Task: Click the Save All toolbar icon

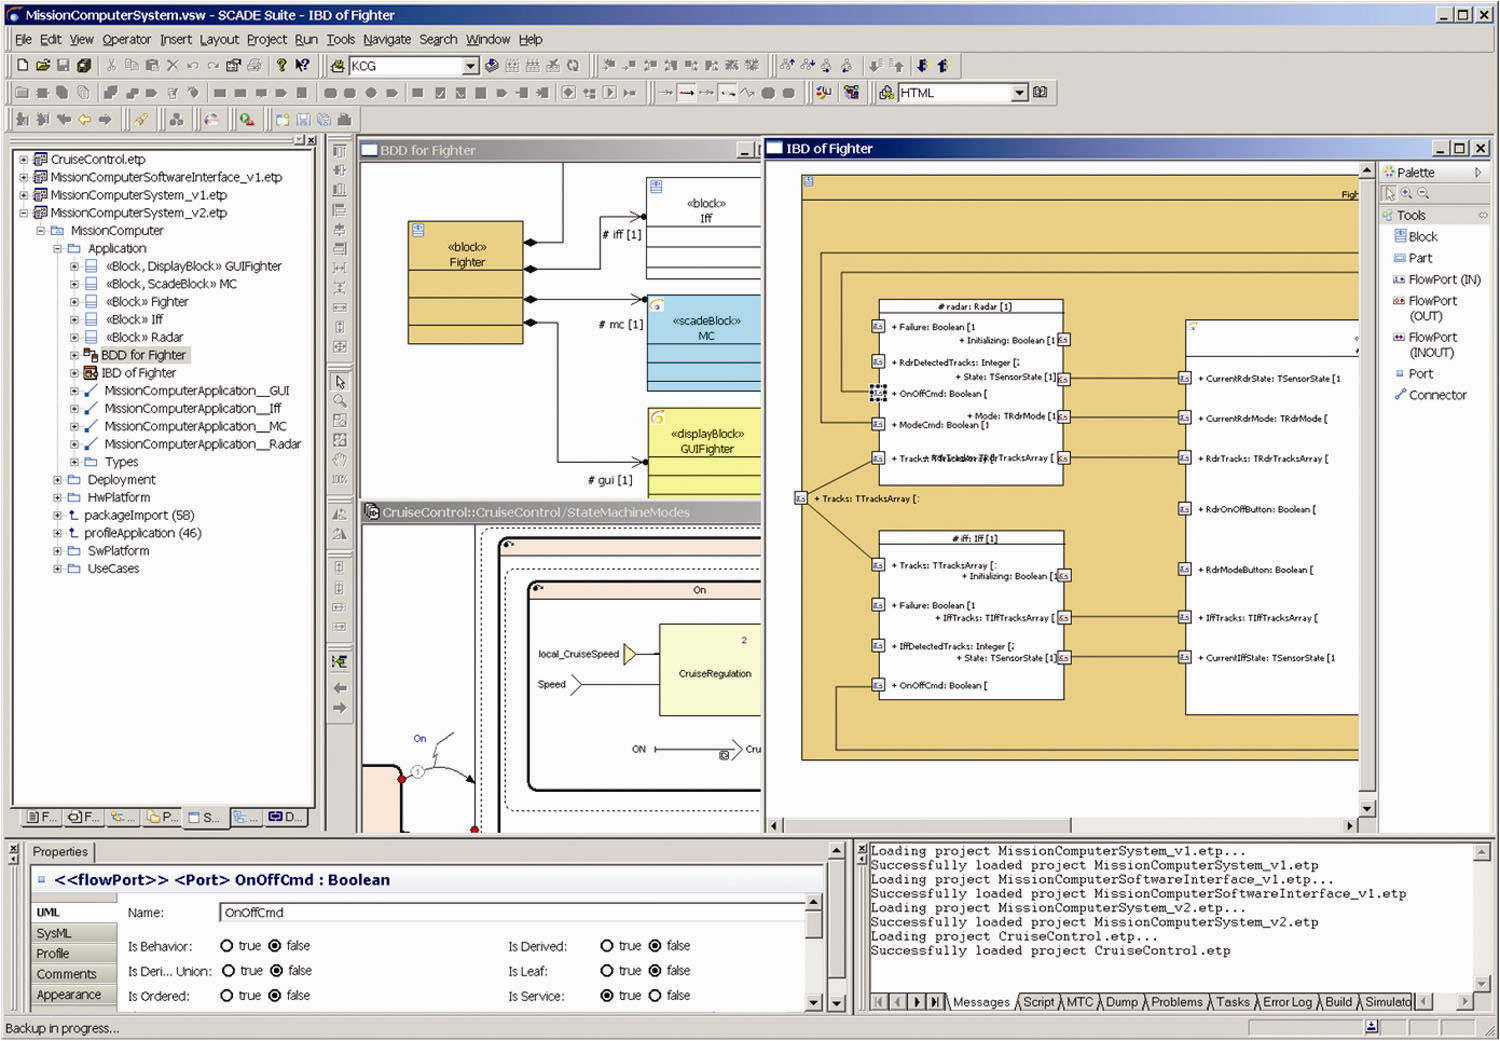Action: pyautogui.click(x=84, y=65)
